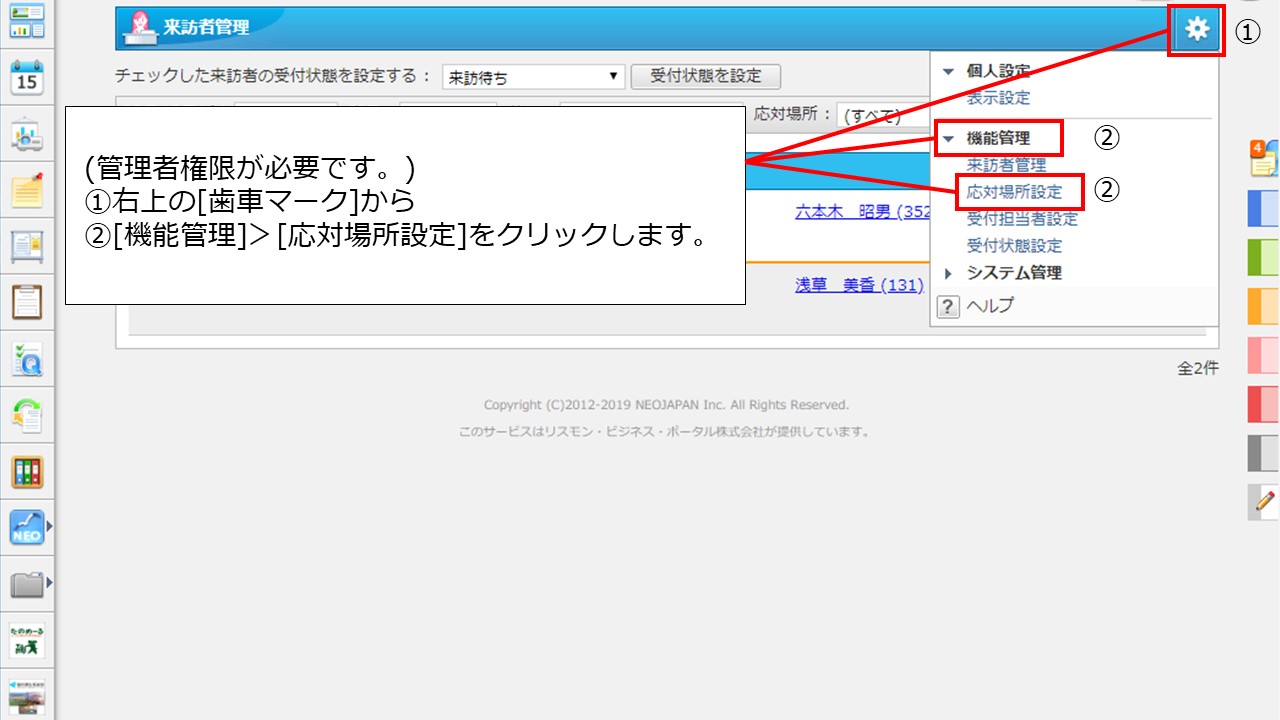
Task: Collapse the 機能管理 section
Action: pos(948,139)
